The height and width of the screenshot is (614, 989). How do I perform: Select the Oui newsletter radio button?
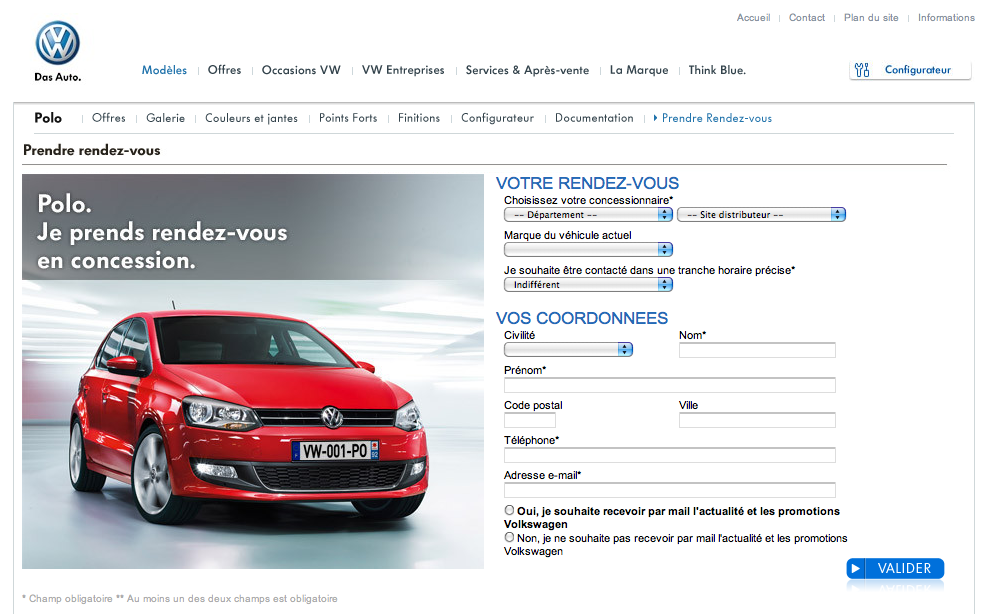tap(509, 510)
